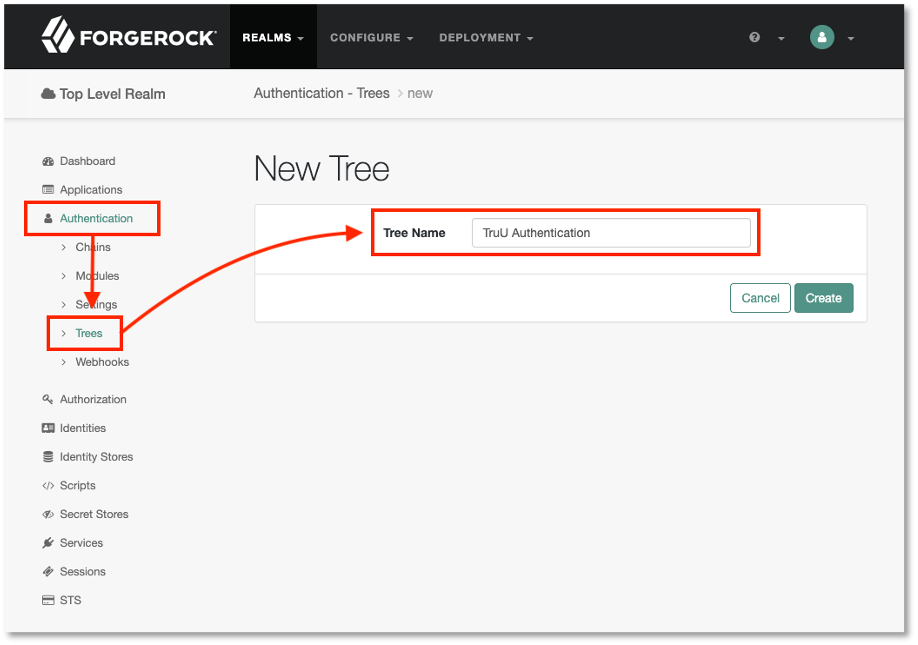Open Authorization section
The image size is (918, 645).
93,399
